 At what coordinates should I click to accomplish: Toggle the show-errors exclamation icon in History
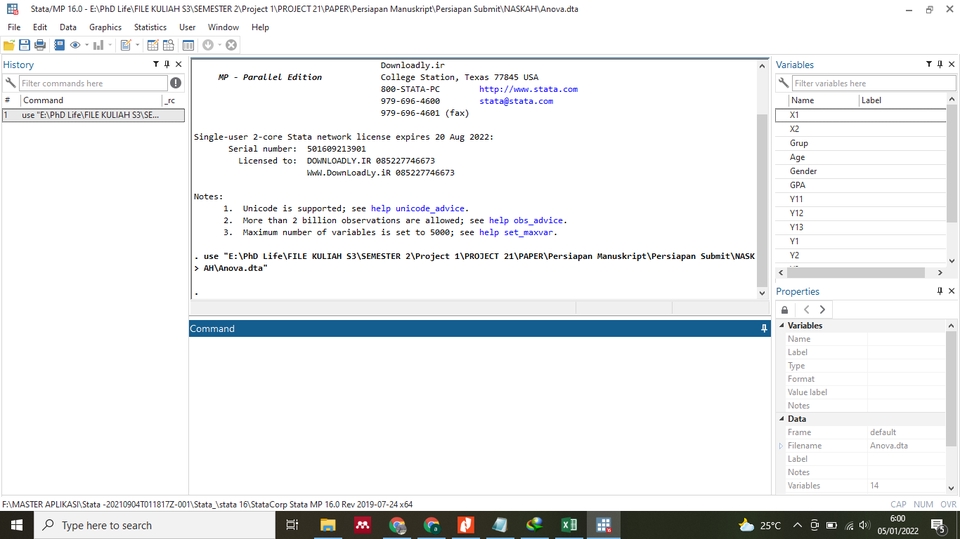(x=176, y=83)
